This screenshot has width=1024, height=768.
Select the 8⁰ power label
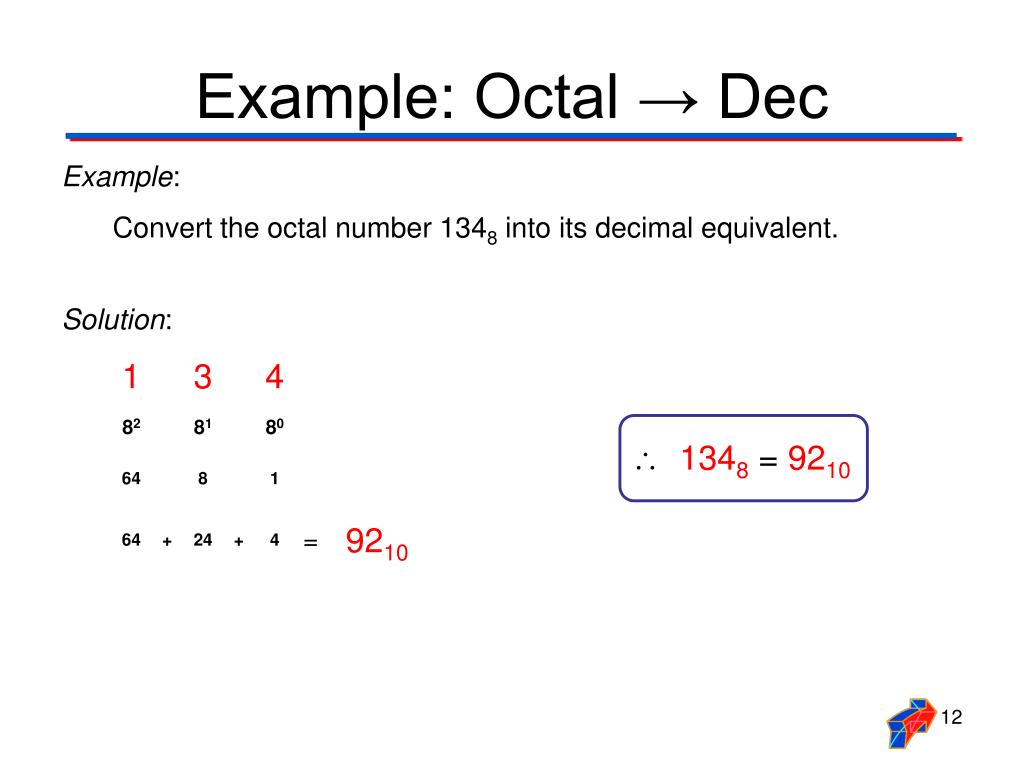click(x=274, y=427)
